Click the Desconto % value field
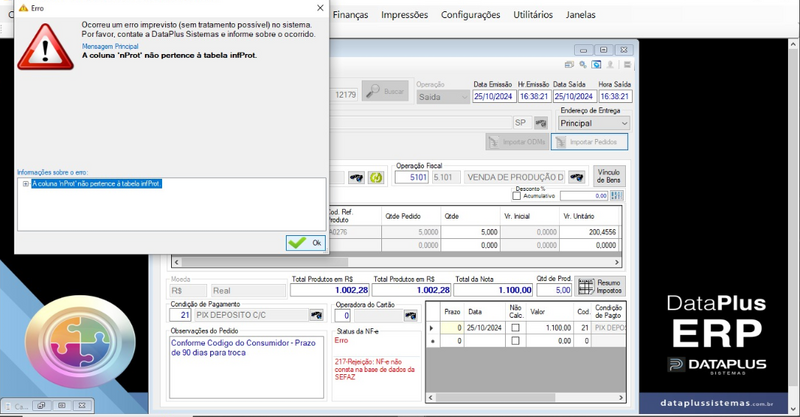Screen dimensions: 800x417 coord(584,196)
